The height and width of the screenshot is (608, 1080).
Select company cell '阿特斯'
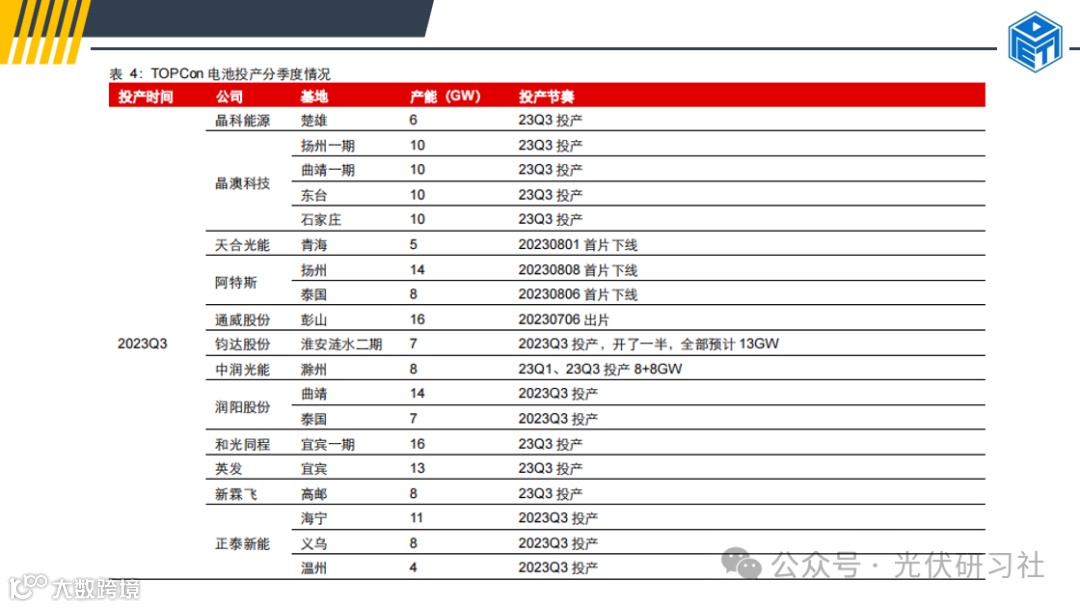point(236,282)
